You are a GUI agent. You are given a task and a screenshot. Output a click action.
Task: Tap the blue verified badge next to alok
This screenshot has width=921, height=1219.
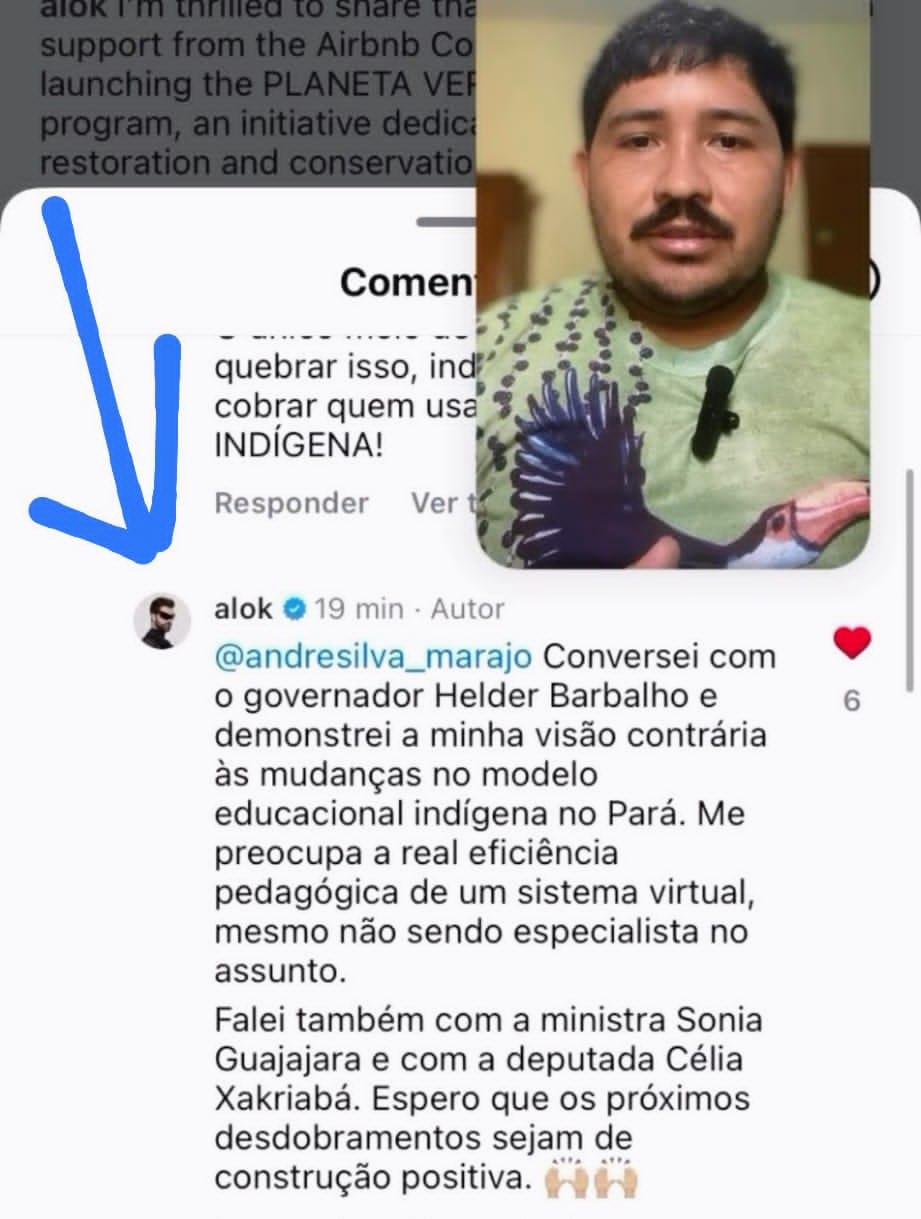(x=294, y=608)
